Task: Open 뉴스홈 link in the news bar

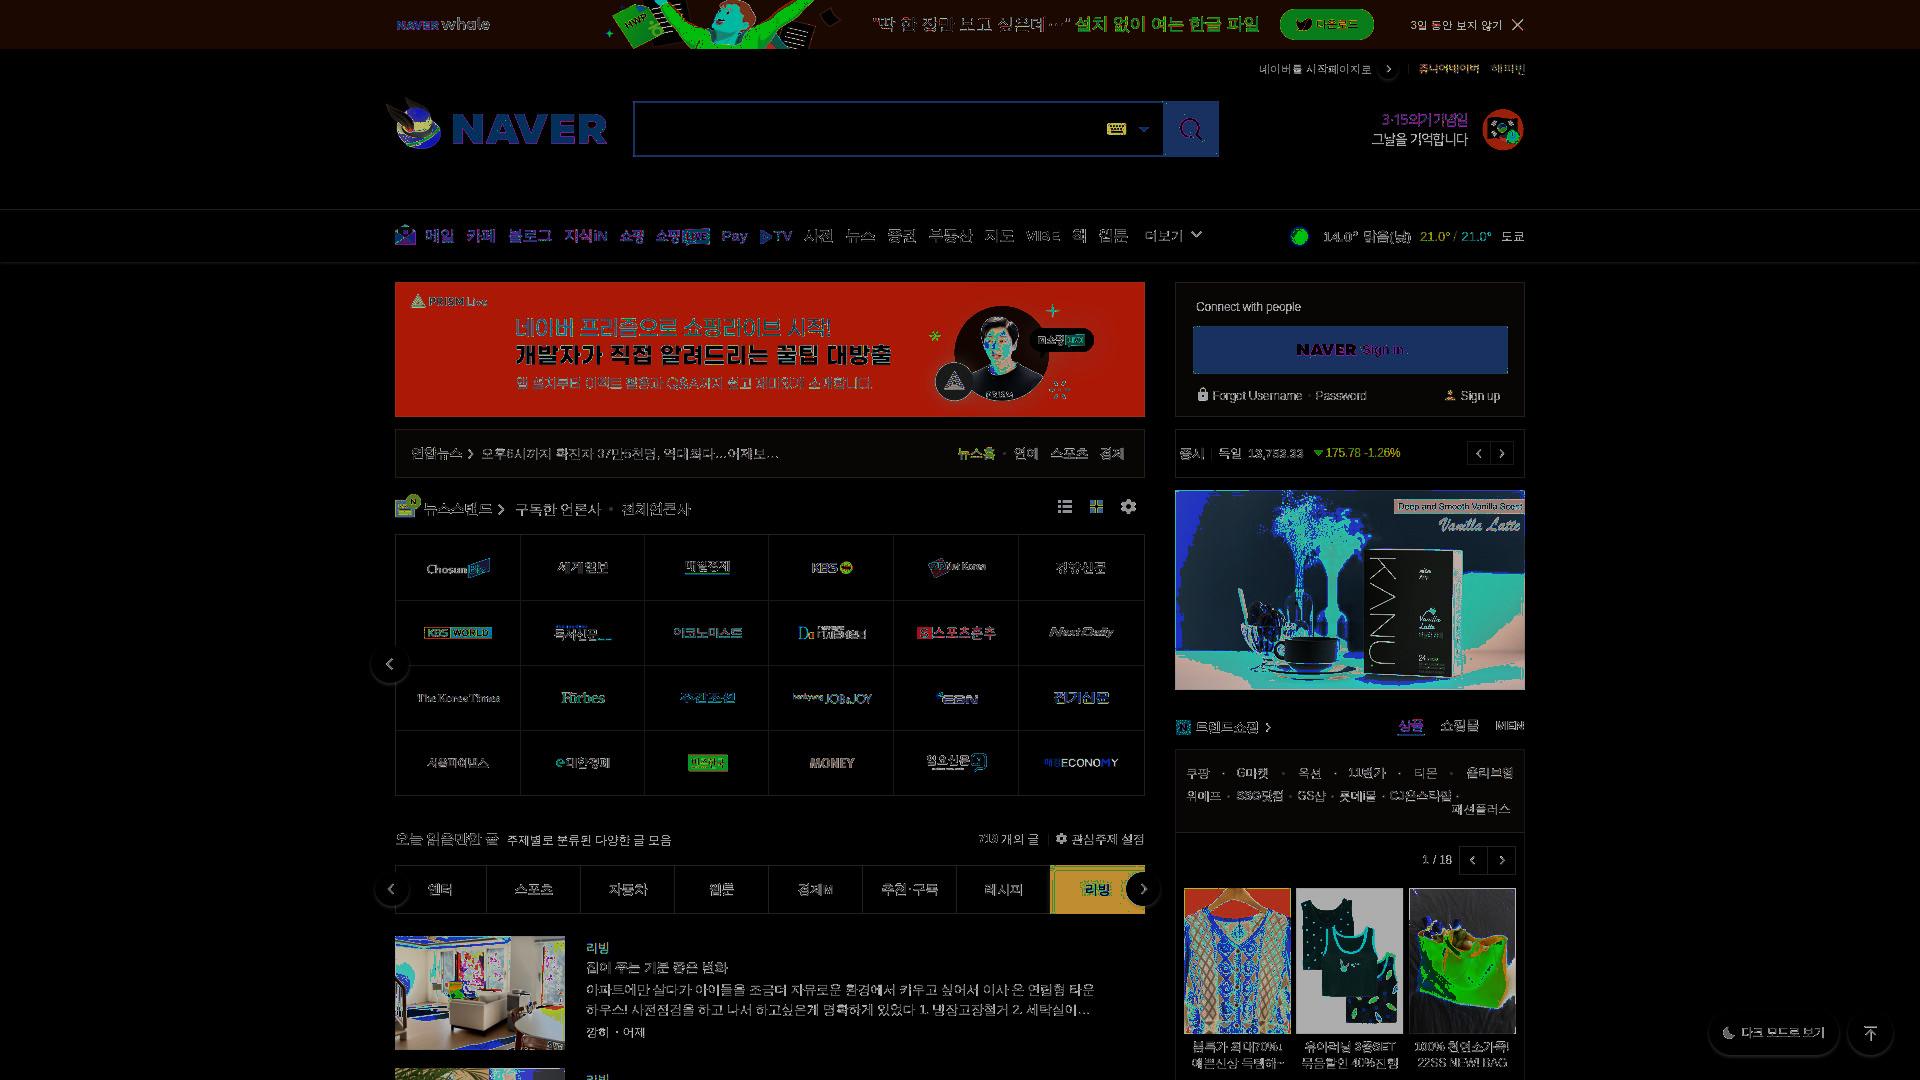Action: pyautogui.click(x=976, y=454)
